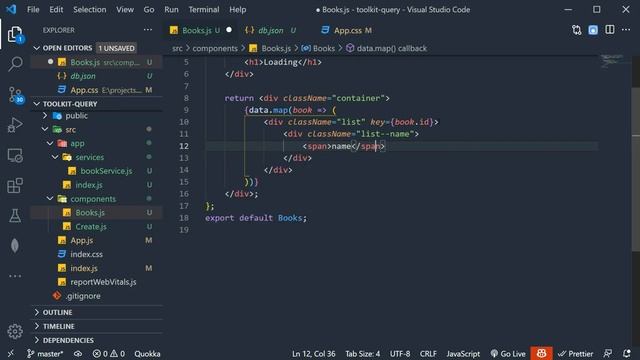Collapse the src folder
This screenshot has width=640, height=360.
point(97,130)
